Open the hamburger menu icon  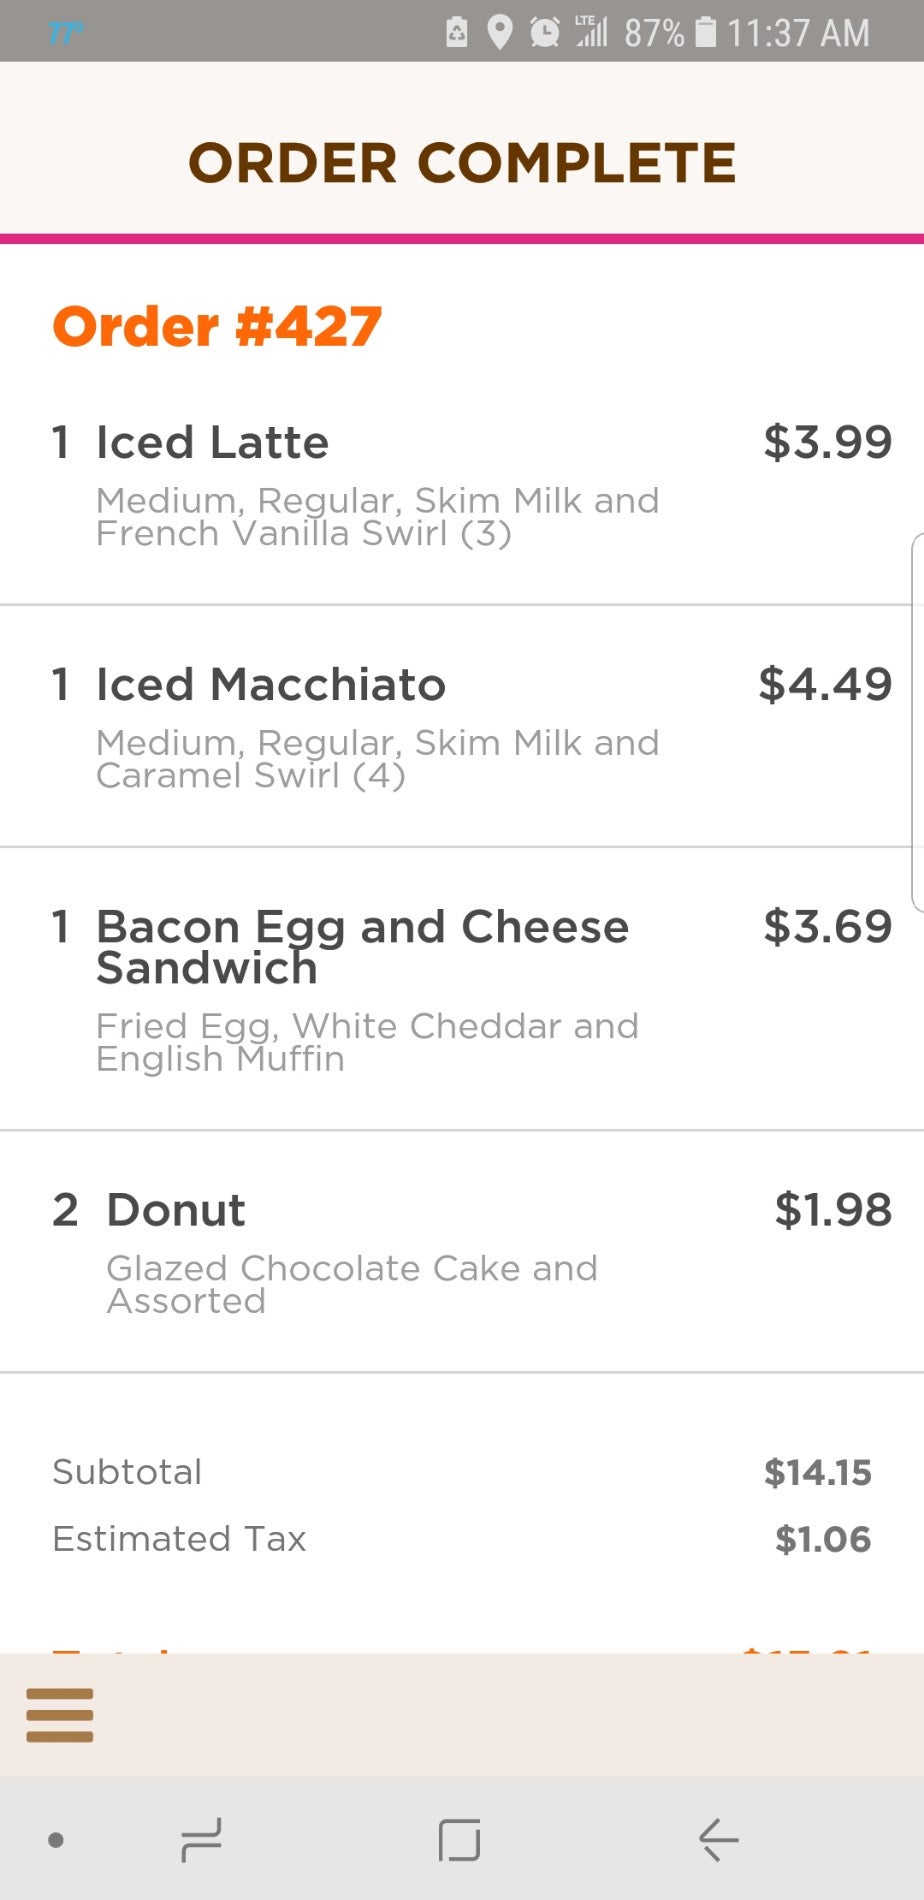[x=60, y=1714]
